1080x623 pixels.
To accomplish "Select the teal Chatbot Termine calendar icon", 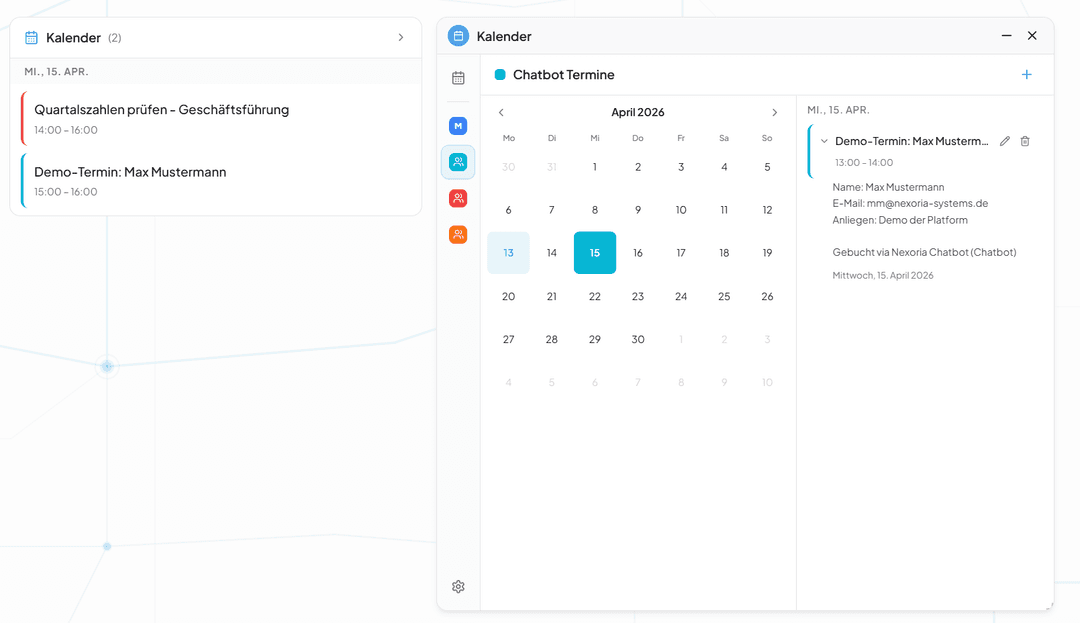I will pos(458,162).
